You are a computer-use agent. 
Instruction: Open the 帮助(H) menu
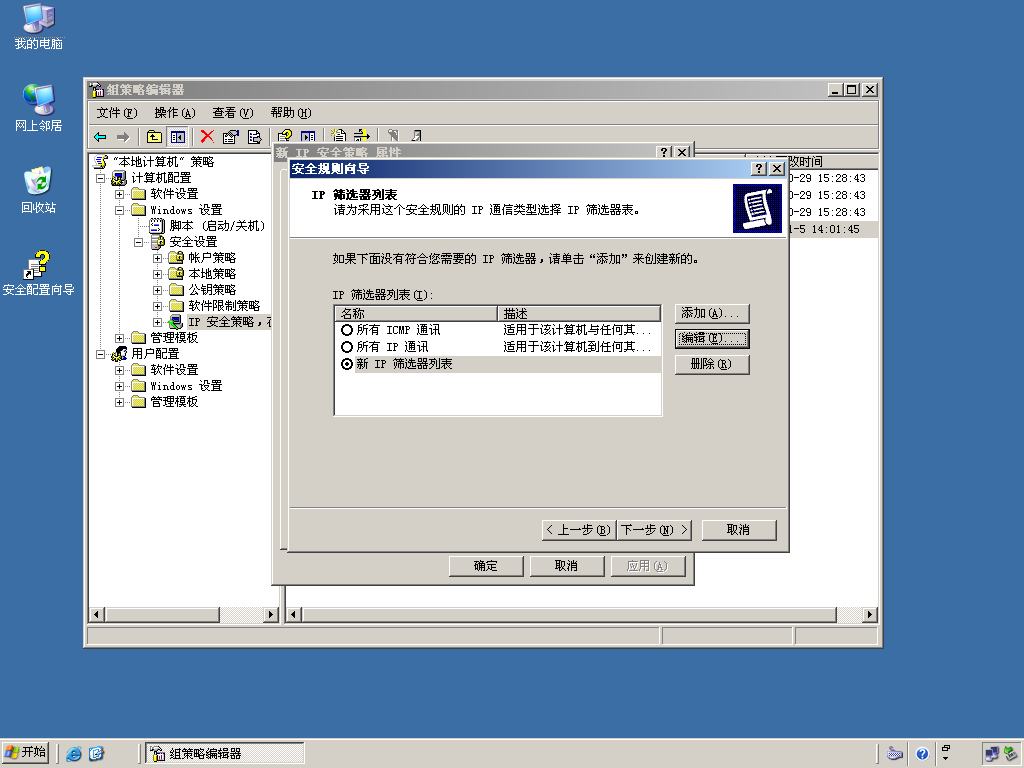pyautogui.click(x=291, y=113)
